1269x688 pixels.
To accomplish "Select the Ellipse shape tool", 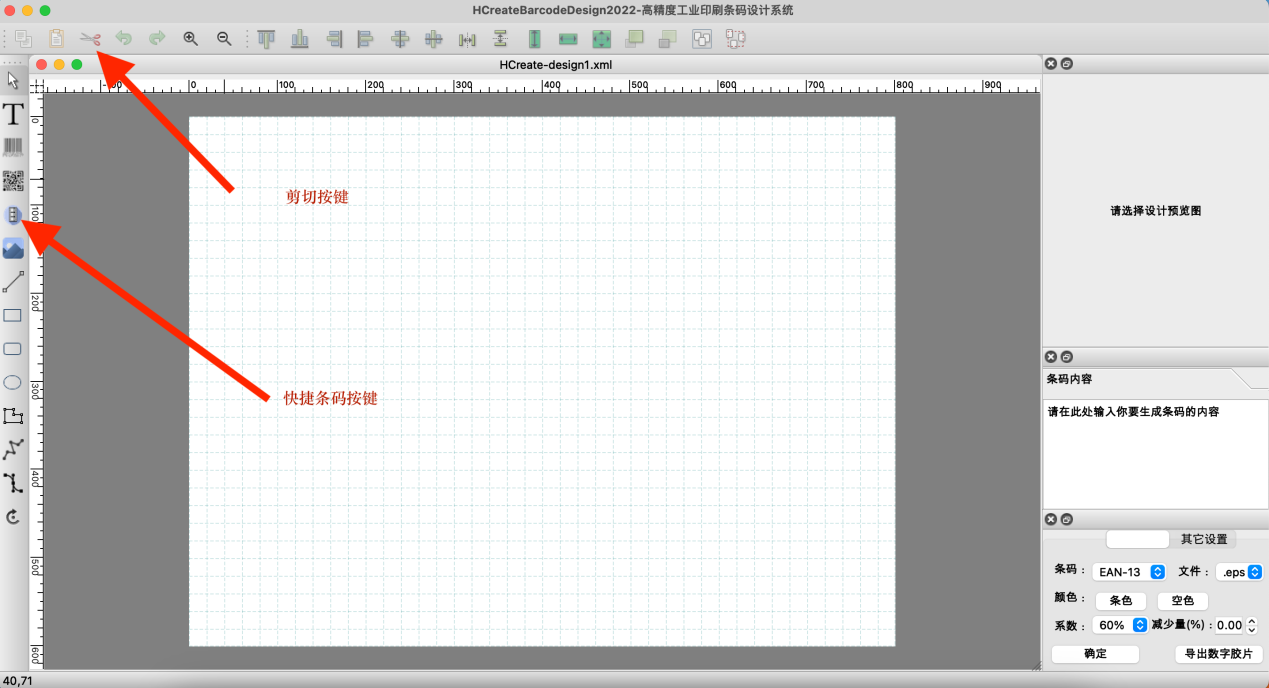I will pos(13,382).
